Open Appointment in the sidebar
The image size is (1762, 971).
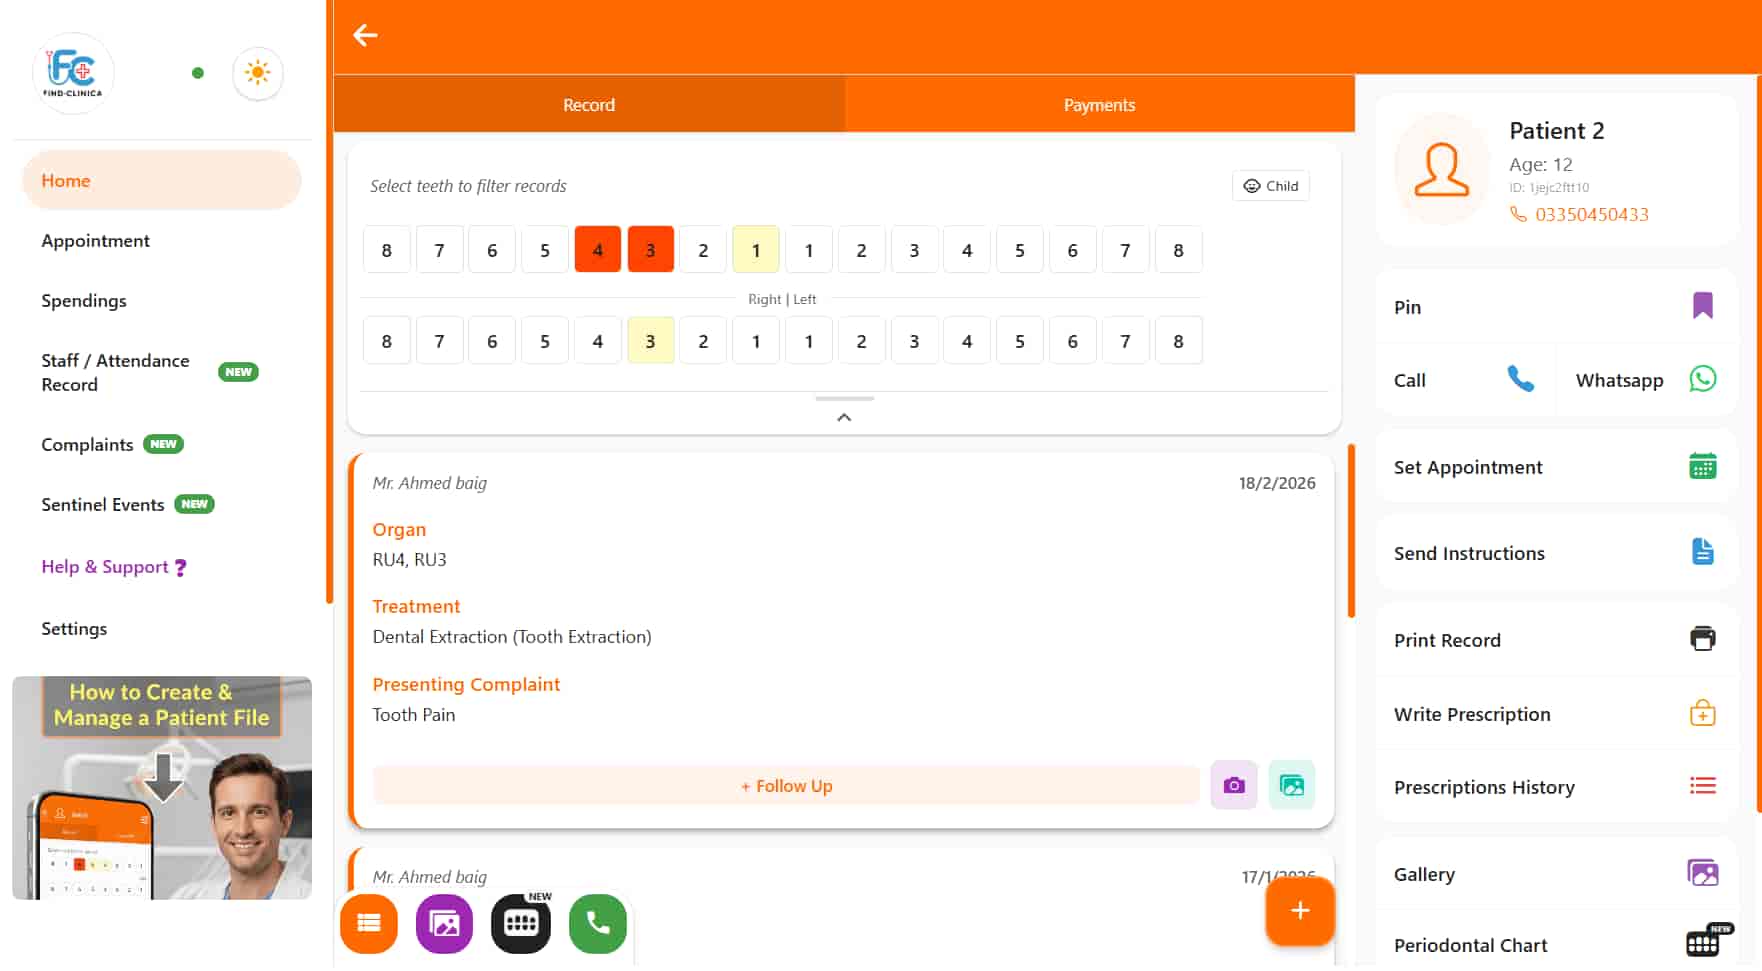pos(95,241)
